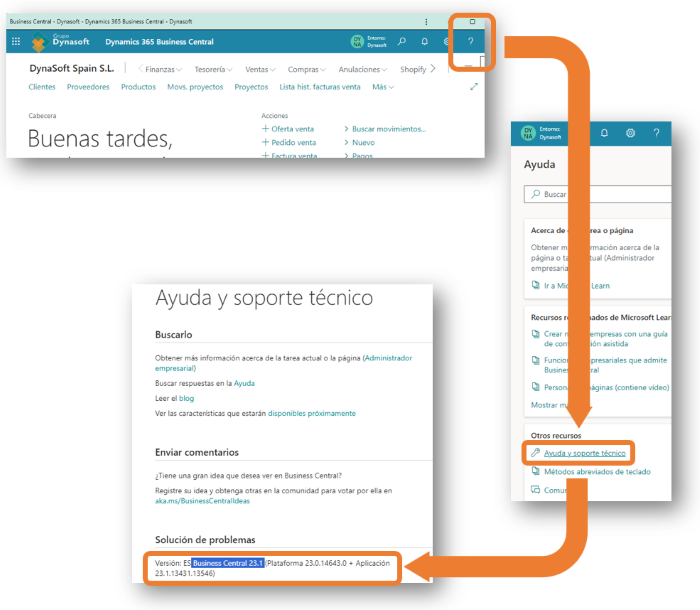Click user avatar in Ayuda panel header
Screen dimensions: 700x610
tap(528, 133)
